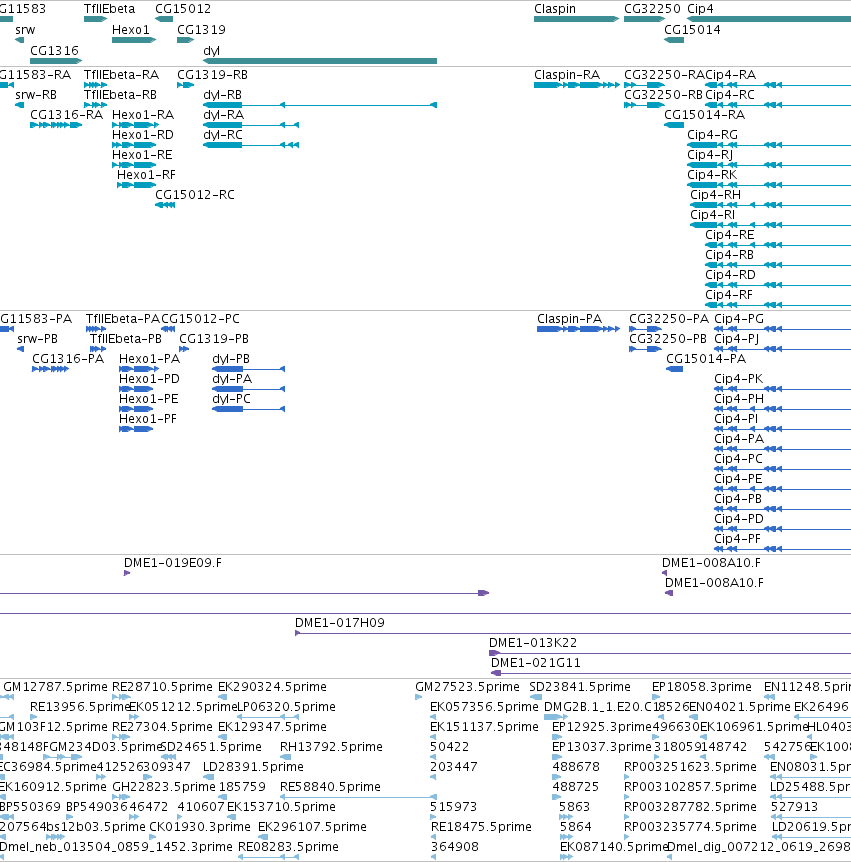
Task: Click the Cip4-RJ transcript label
Action: tap(710, 155)
